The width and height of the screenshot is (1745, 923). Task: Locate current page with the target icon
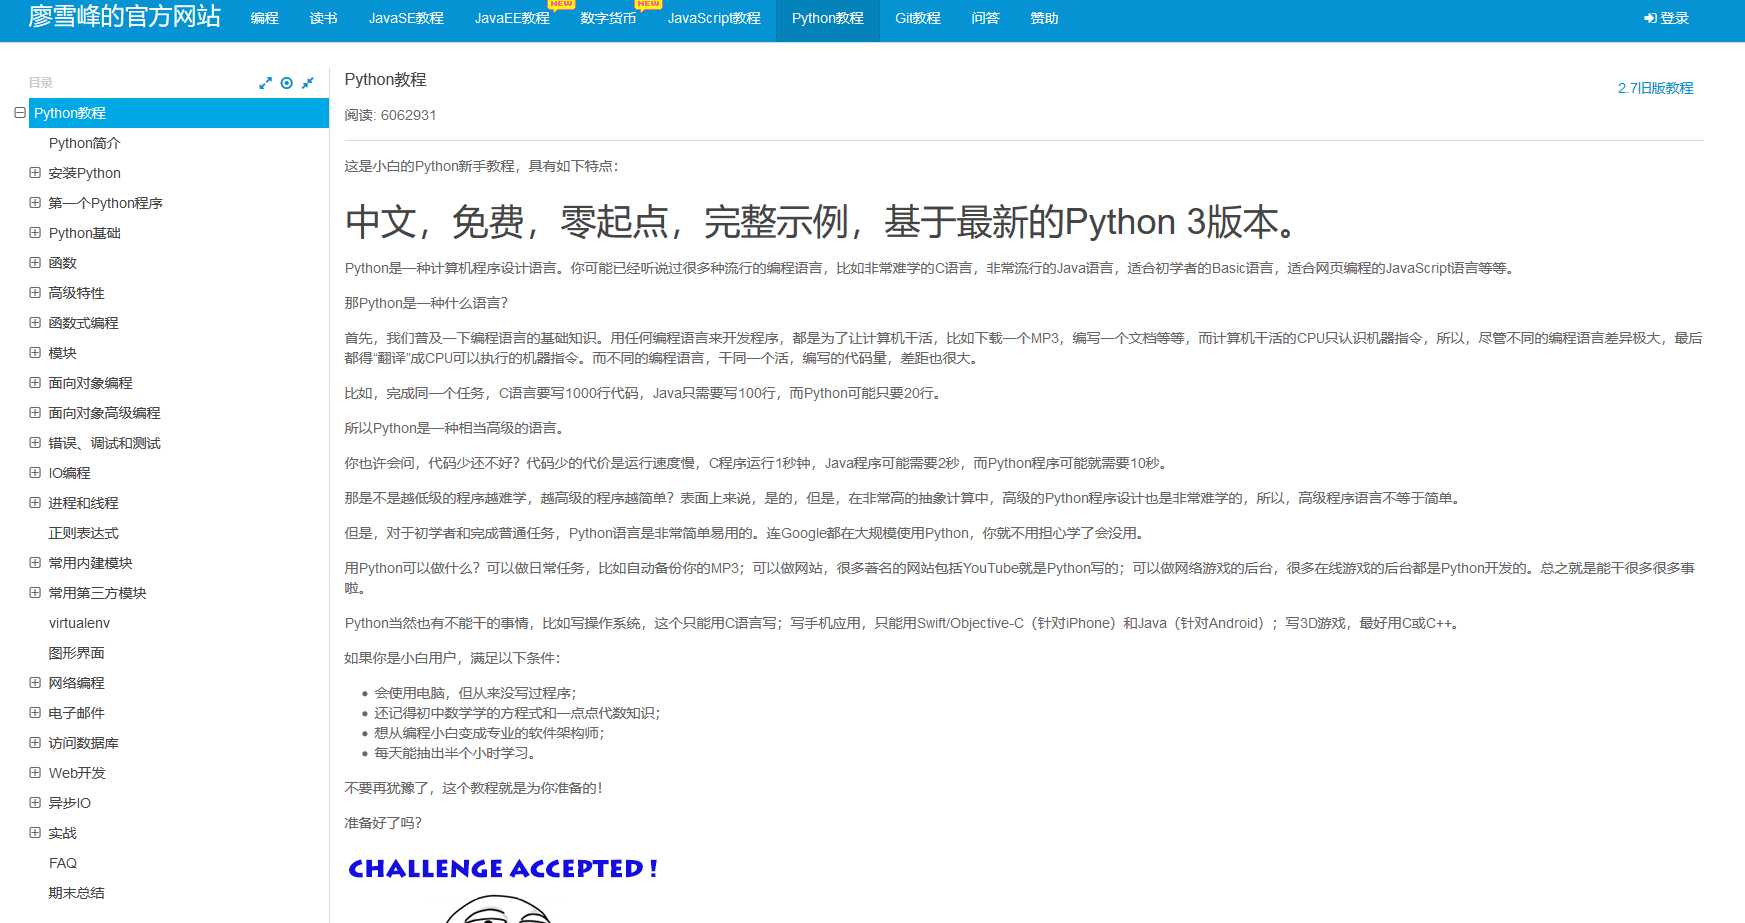click(x=287, y=83)
